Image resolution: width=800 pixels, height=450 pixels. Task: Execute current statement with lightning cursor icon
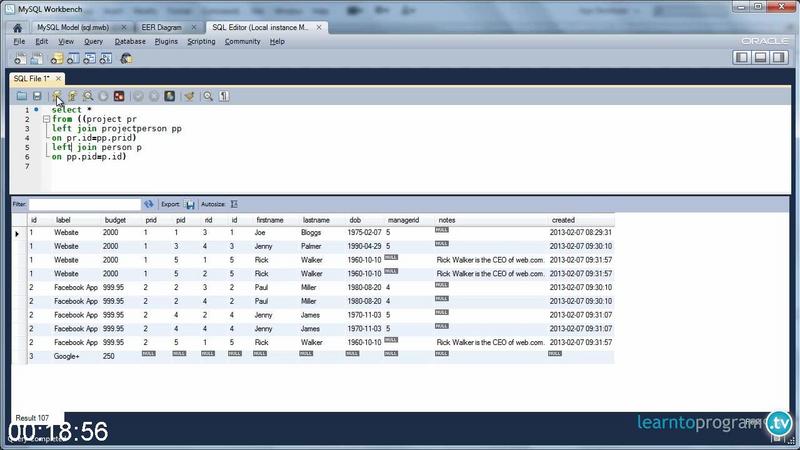[x=72, y=96]
